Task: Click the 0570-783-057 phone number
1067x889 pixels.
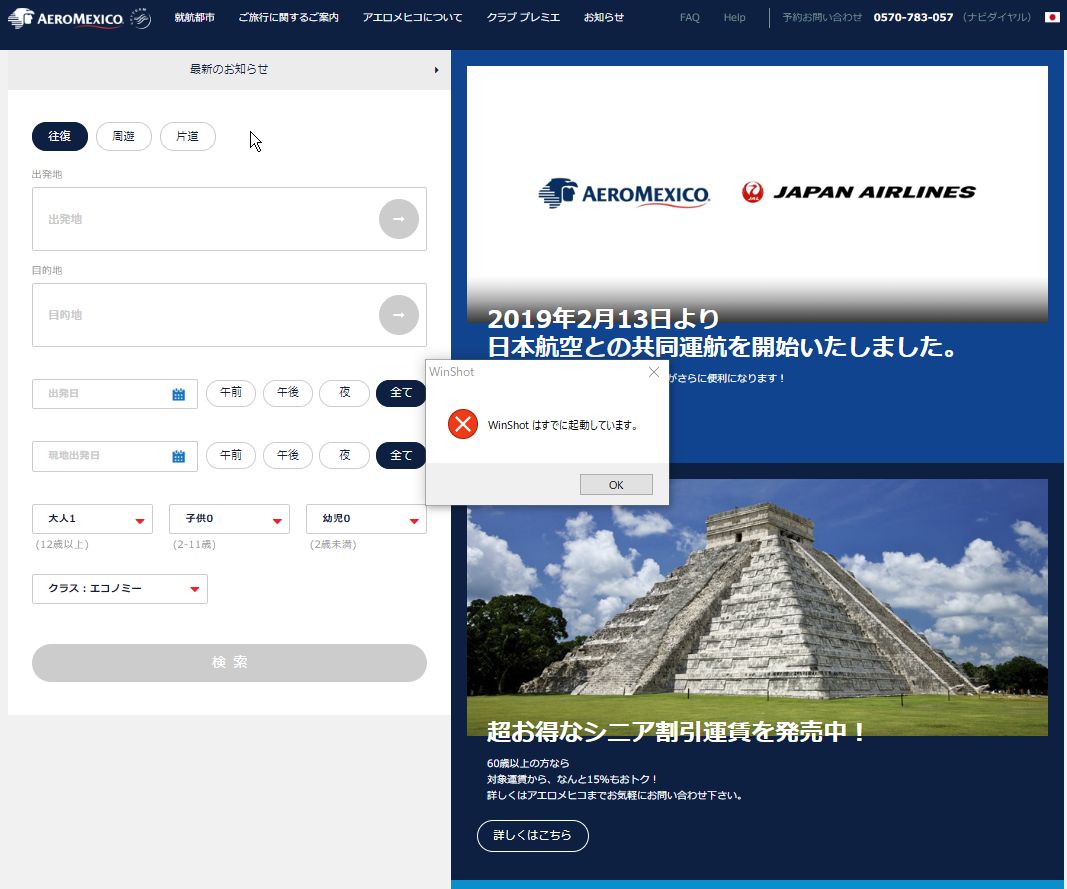Action: (x=913, y=18)
